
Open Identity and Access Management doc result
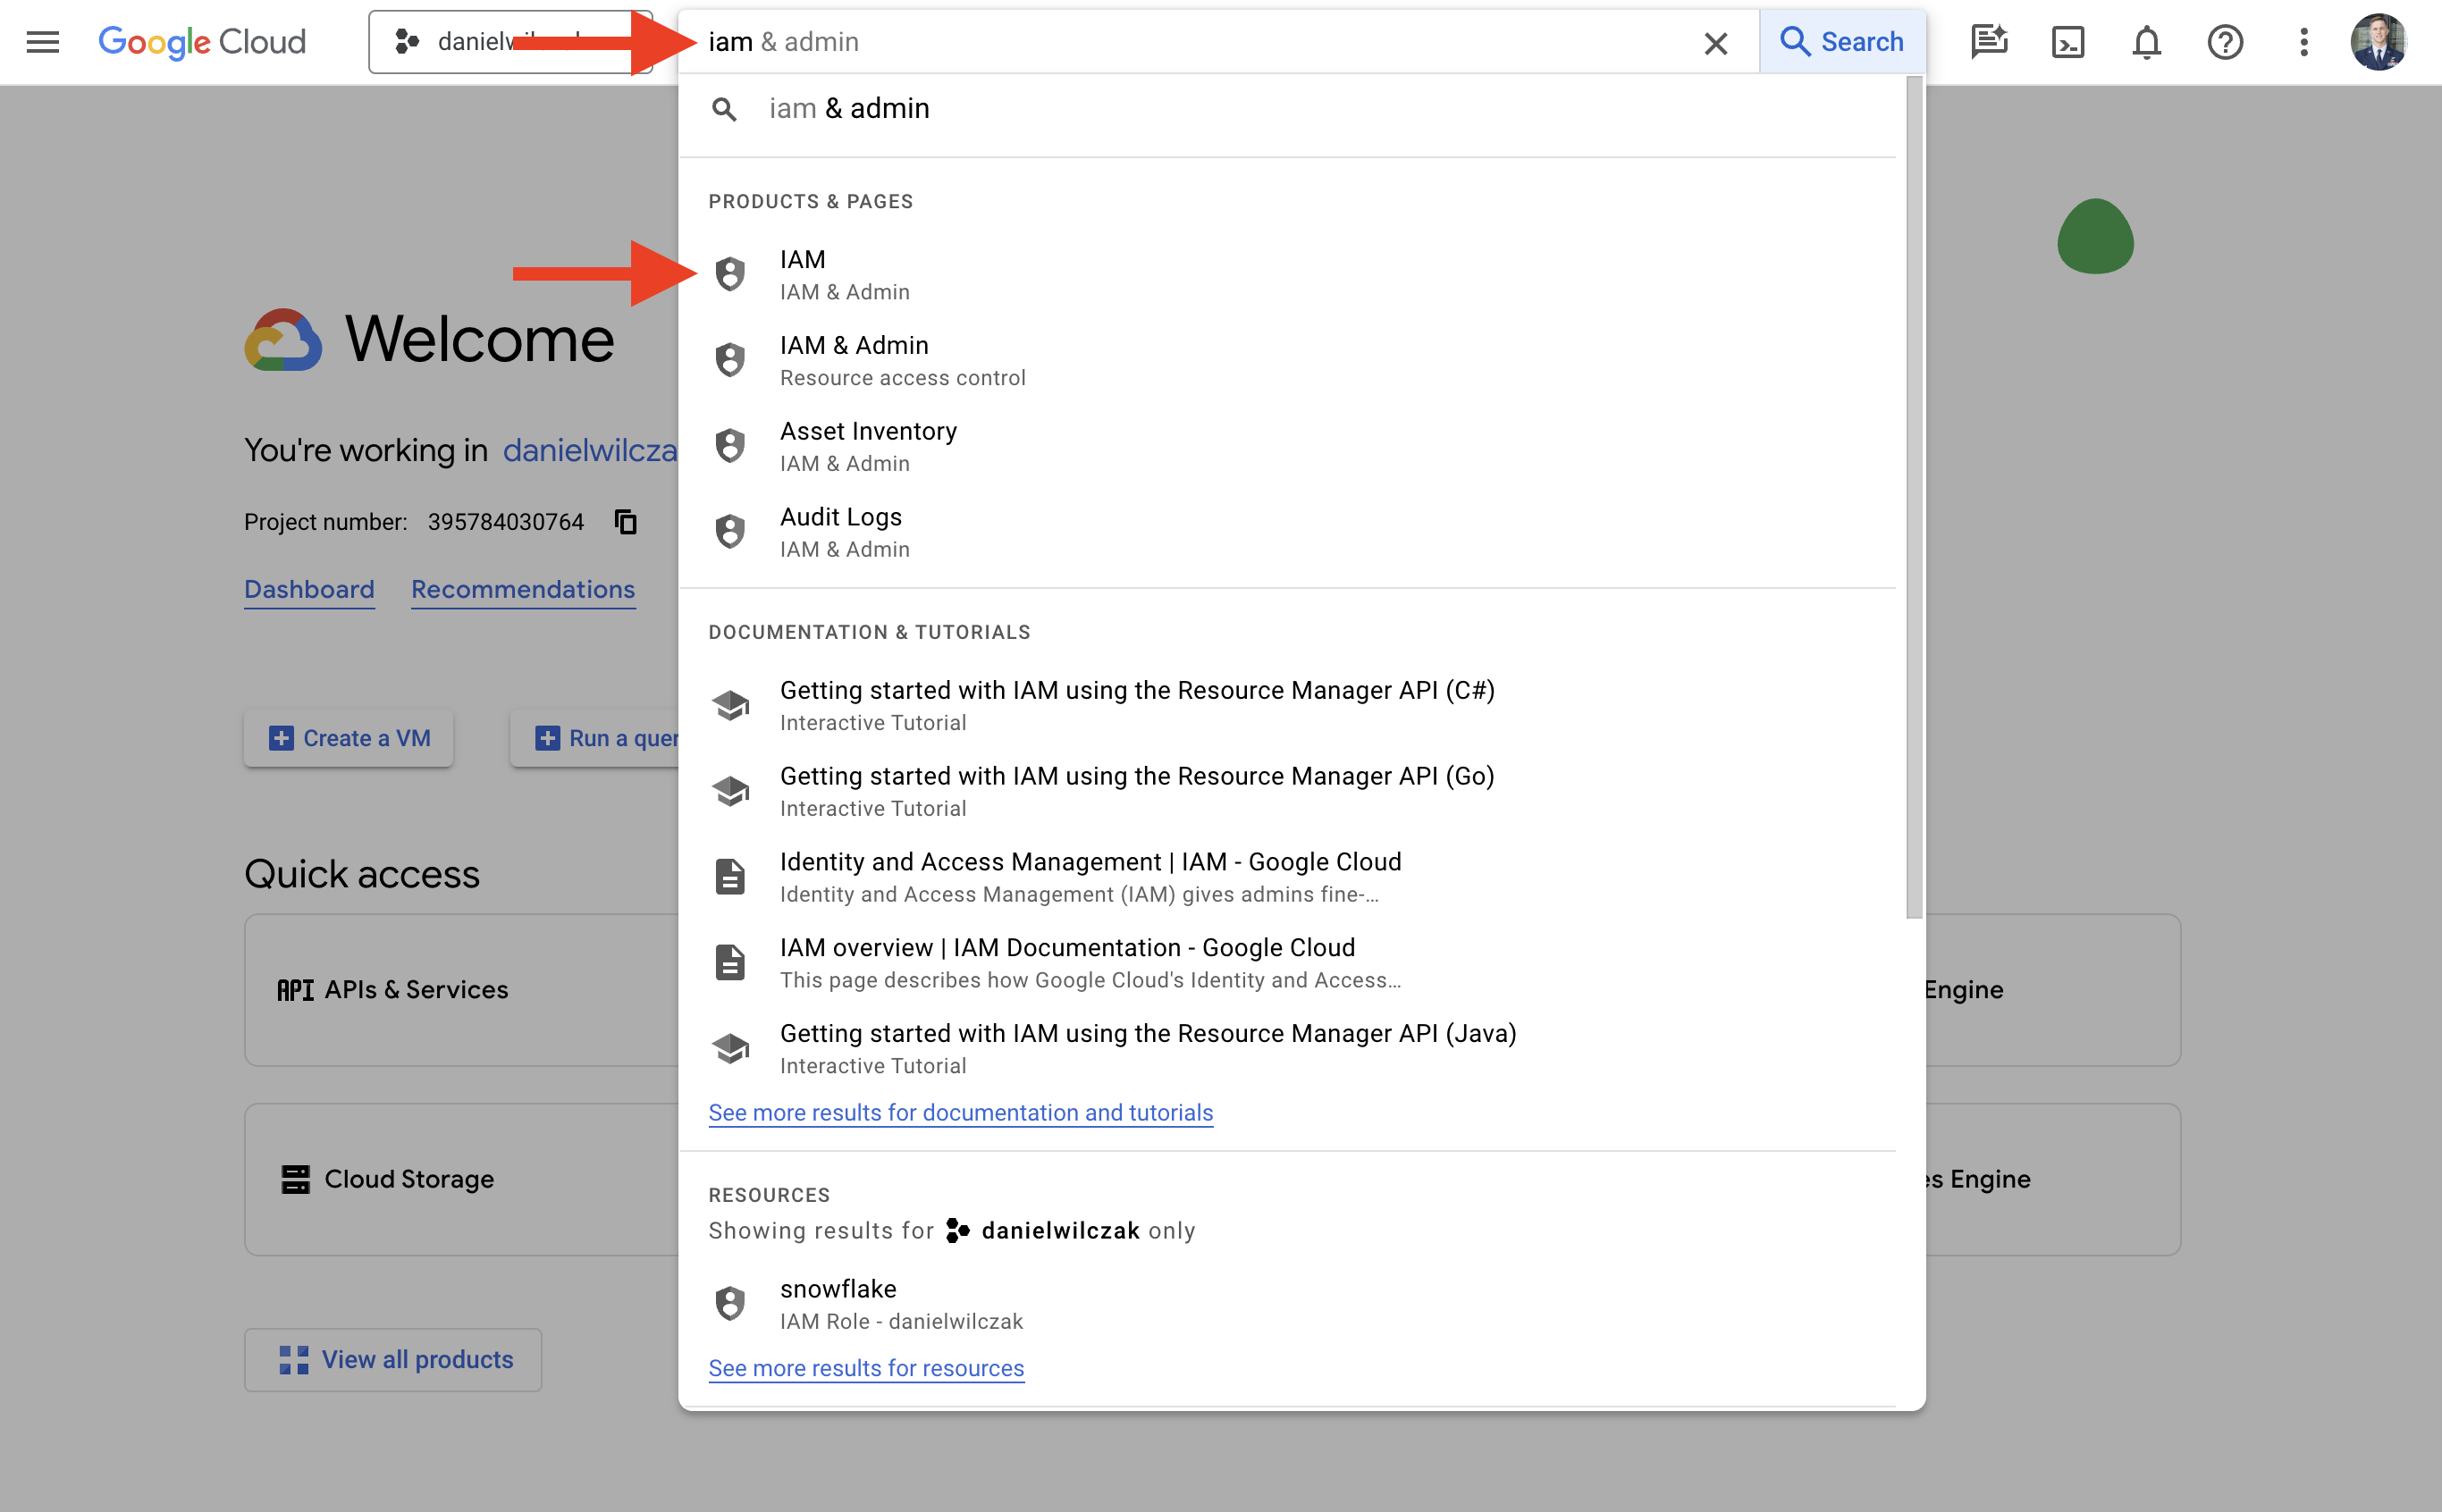point(1288,877)
